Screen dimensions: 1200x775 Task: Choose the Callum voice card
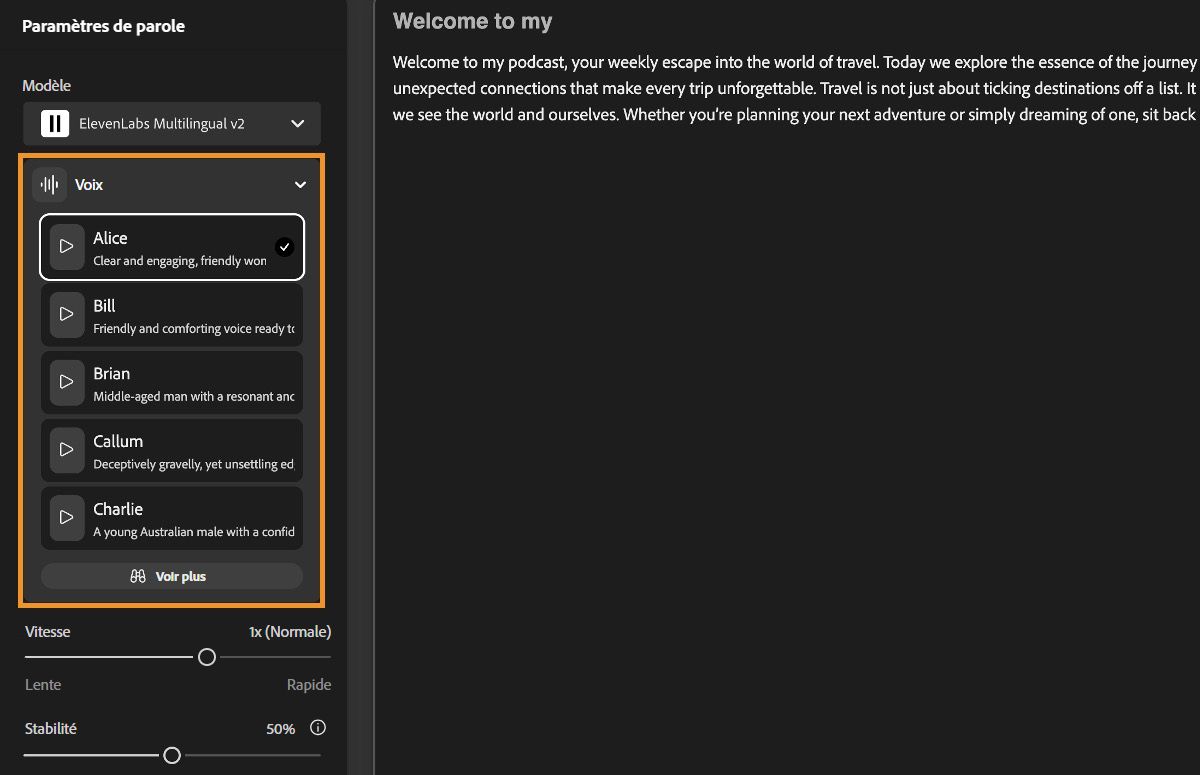pos(190,450)
